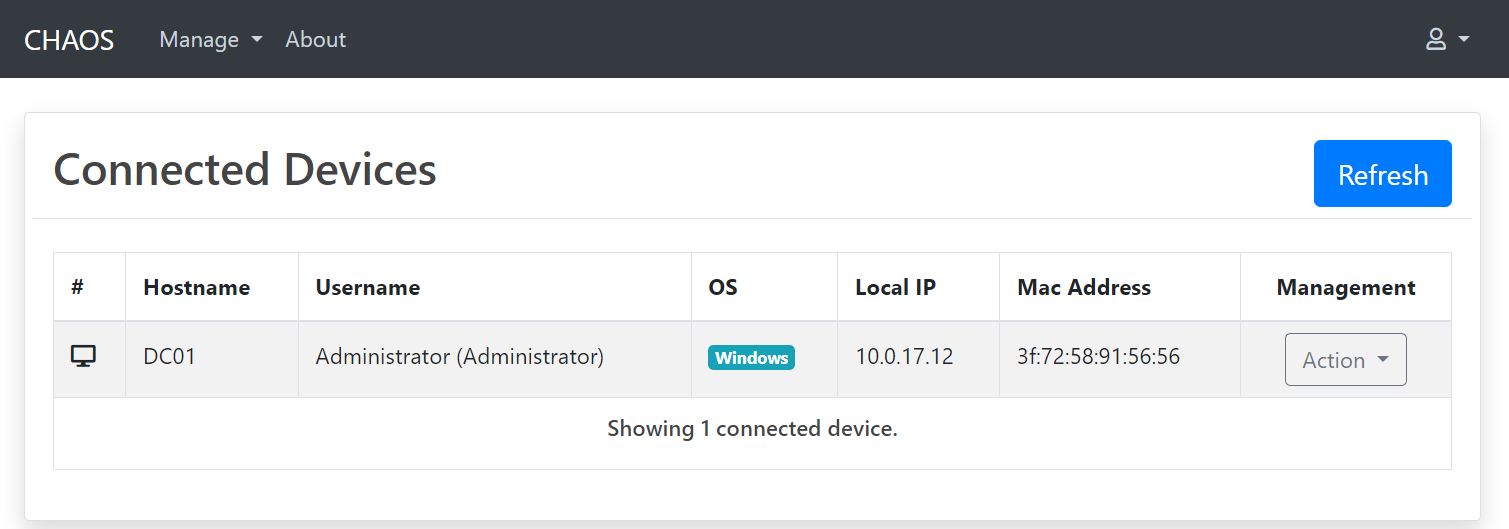Click the OS column header
Screen dimensions: 1509x529
[x=722, y=288]
